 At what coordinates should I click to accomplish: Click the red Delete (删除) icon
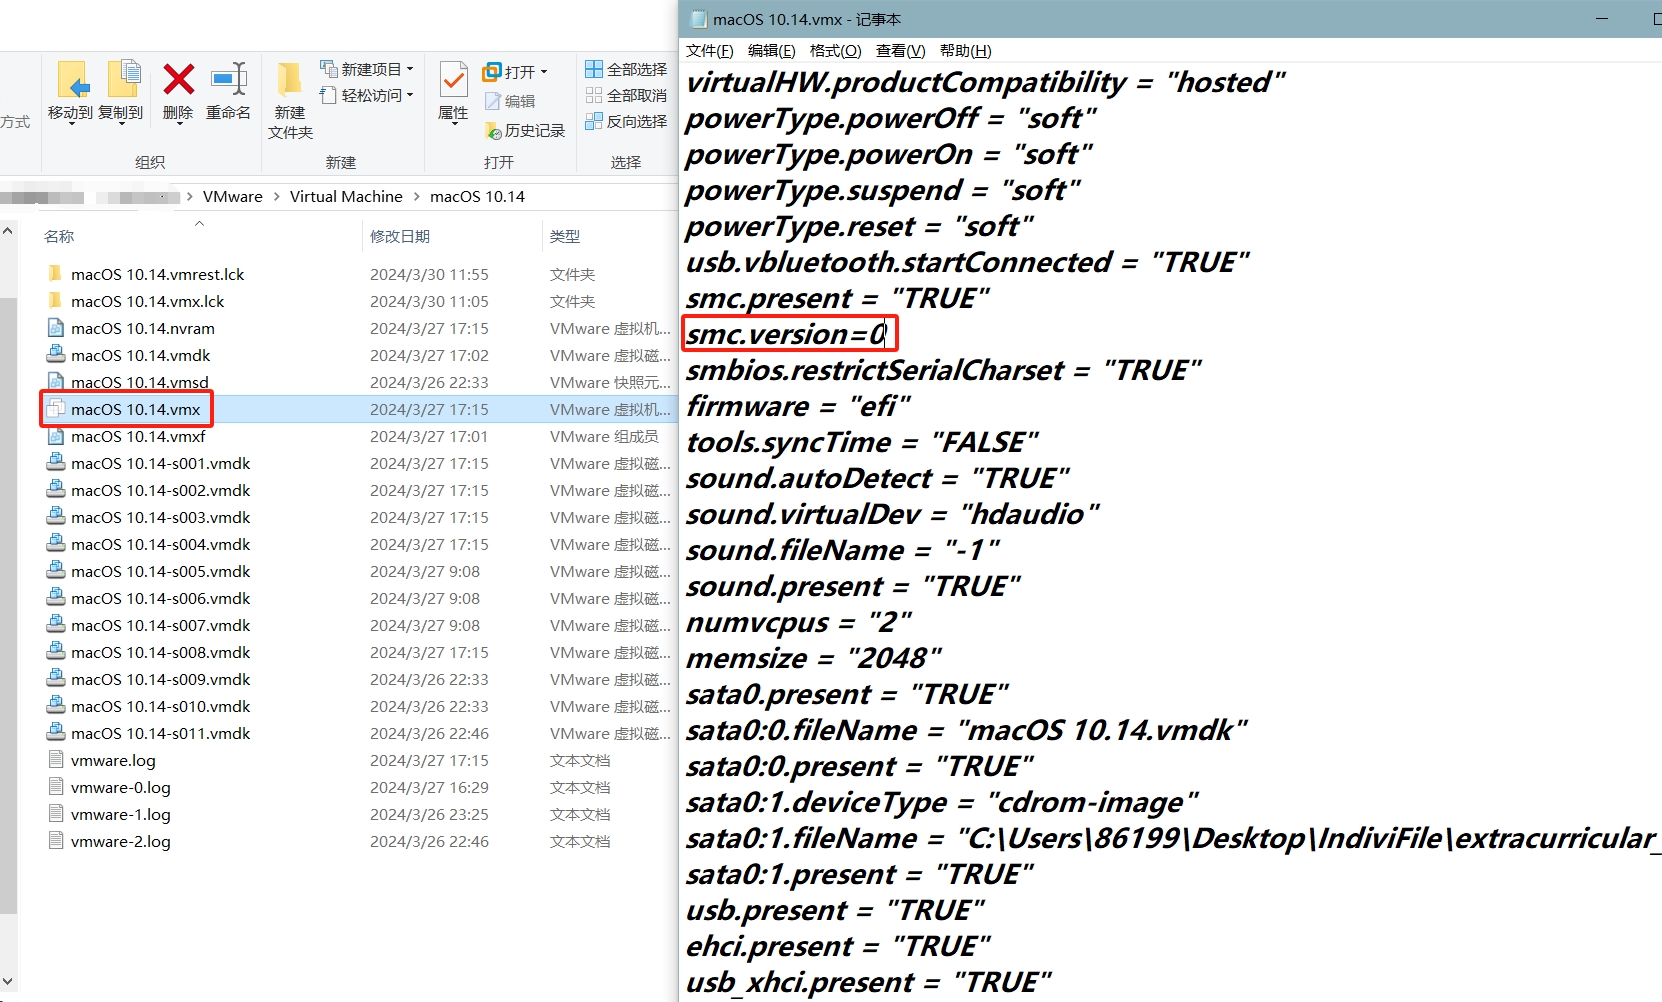(179, 80)
